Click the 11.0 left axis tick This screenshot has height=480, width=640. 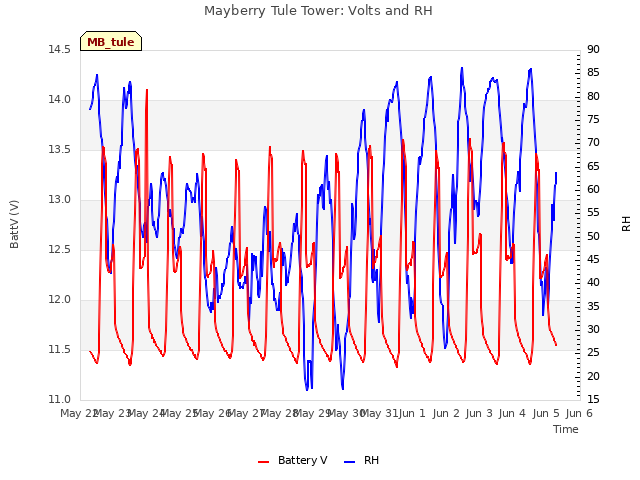59,400
